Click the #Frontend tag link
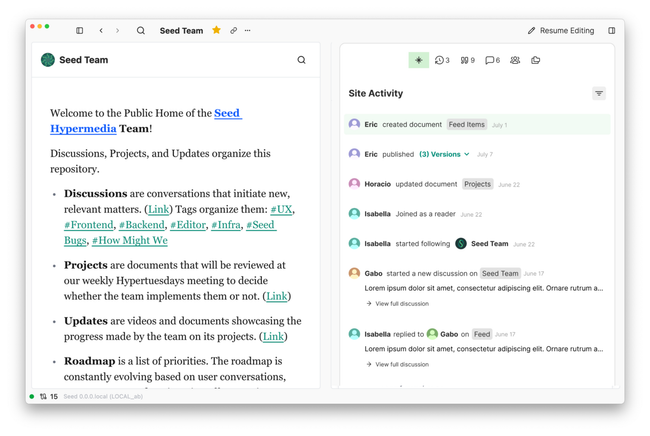The width and height of the screenshot is (650, 436). (89, 225)
